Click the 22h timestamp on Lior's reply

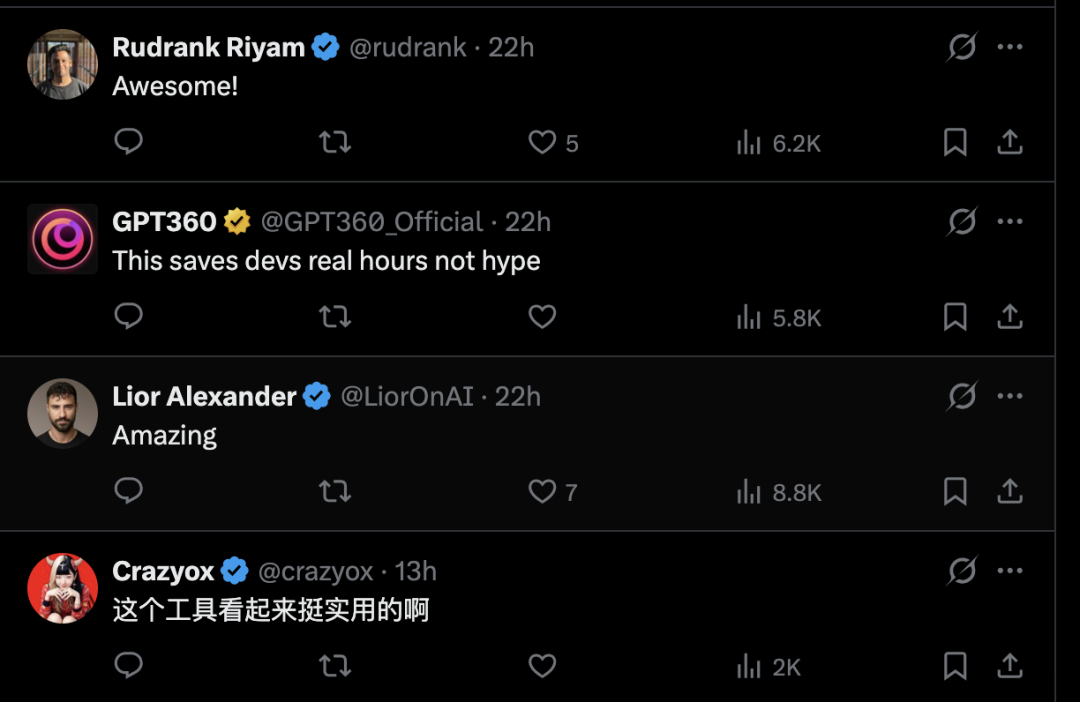click(x=517, y=396)
